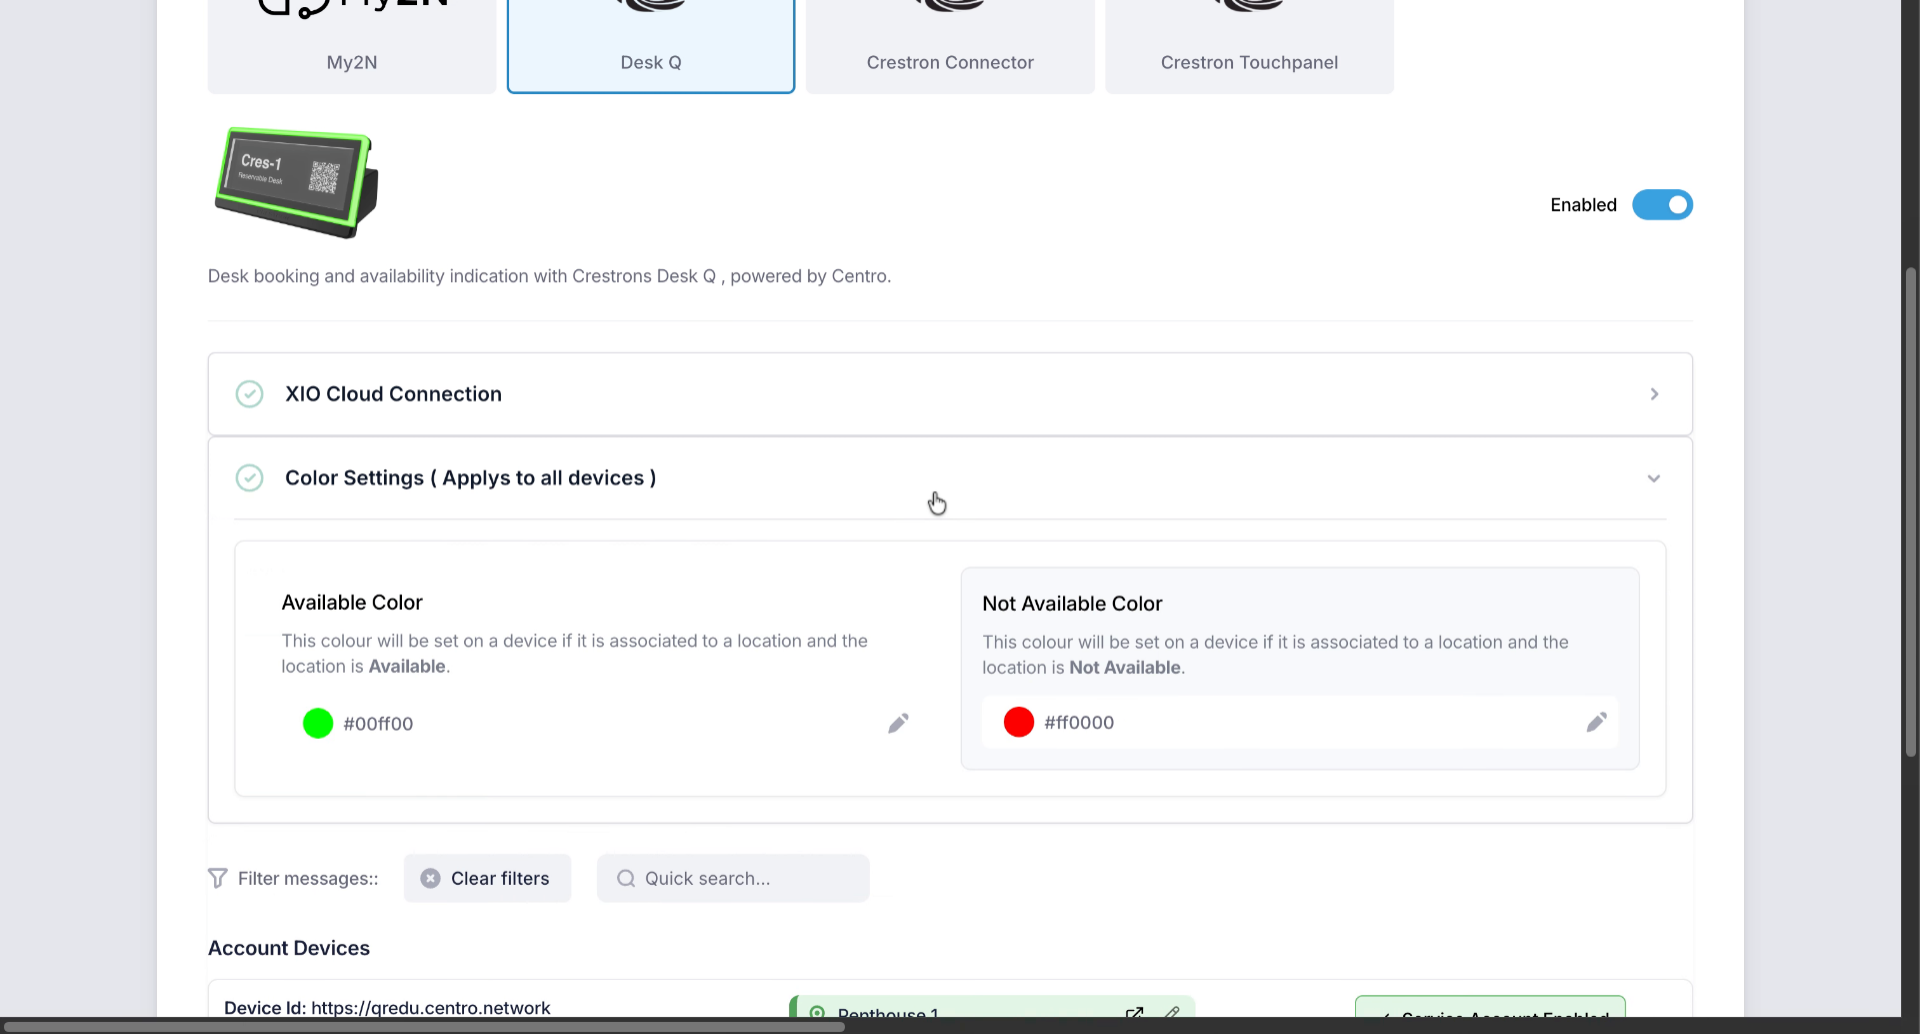Screen dimensions: 1920x1034
Task: Edit the Available Color with the pencil icon
Action: click(x=898, y=723)
